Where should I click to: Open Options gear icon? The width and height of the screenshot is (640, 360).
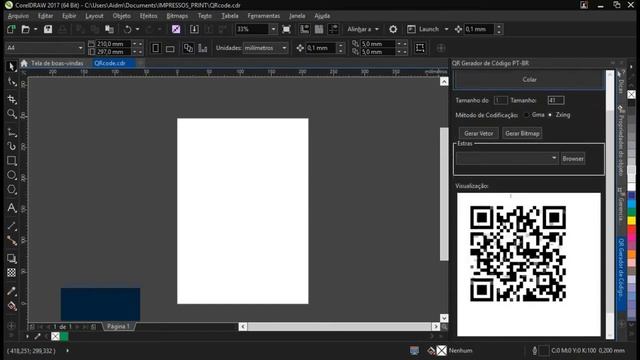pyautogui.click(x=393, y=29)
